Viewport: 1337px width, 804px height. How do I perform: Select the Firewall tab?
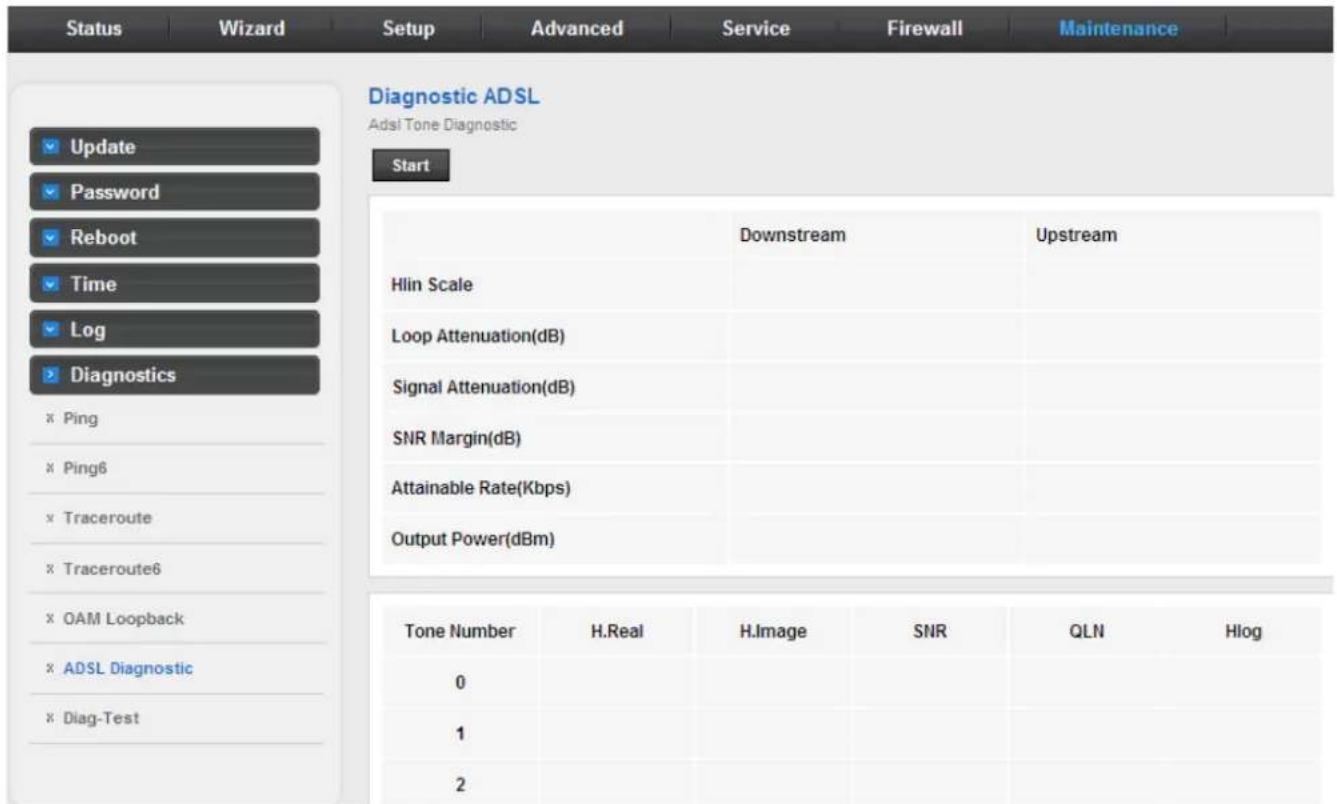point(924,29)
